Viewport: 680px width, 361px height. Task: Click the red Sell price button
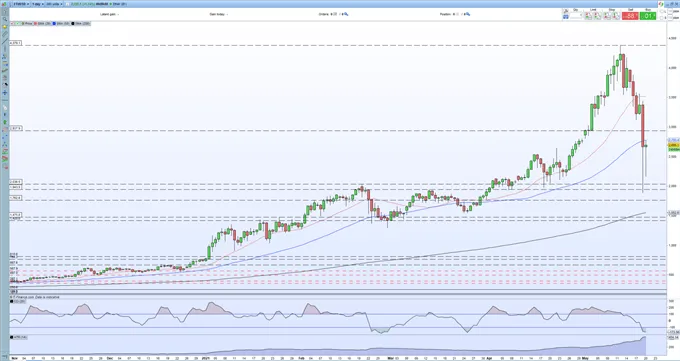[630, 16]
